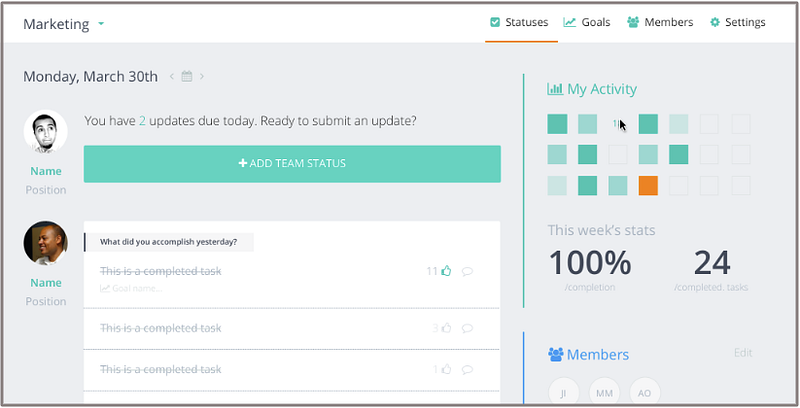Switch to the Statuses tab
Viewport: 800px width, 408px height.
[520, 22]
